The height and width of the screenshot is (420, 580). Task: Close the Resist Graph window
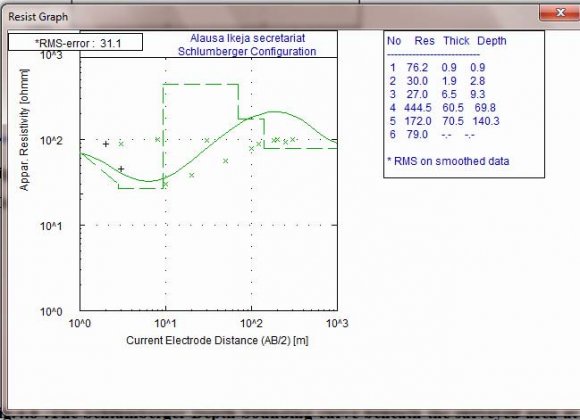(x=560, y=13)
